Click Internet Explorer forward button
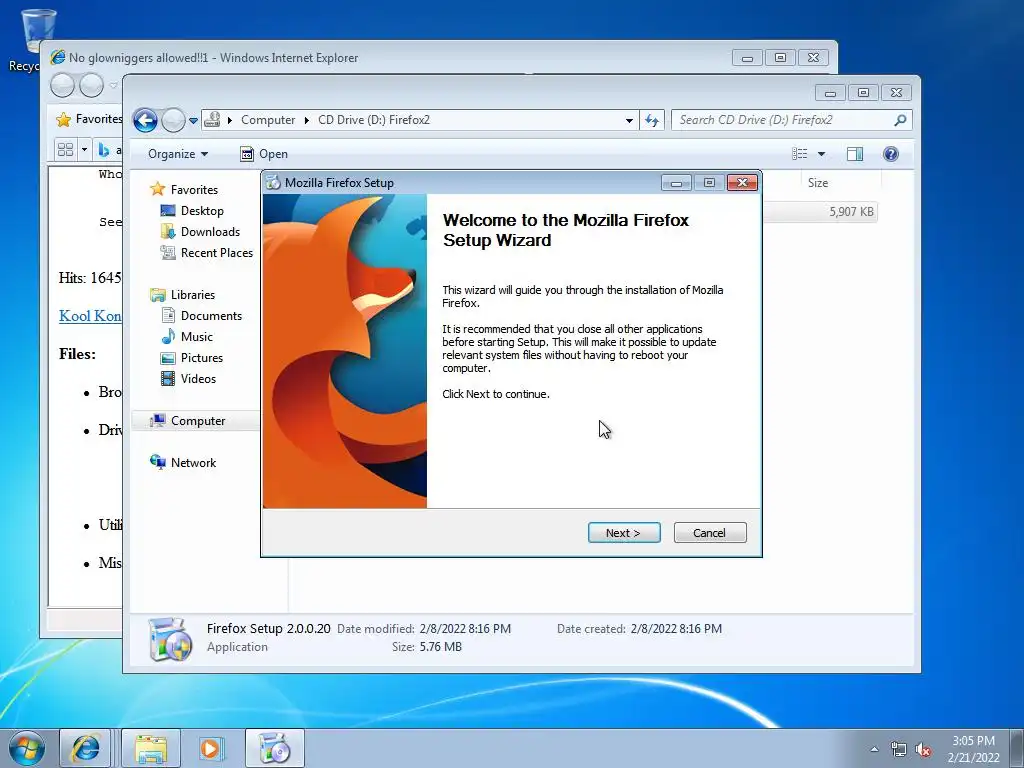1024x768 pixels. pyautogui.click(x=91, y=85)
